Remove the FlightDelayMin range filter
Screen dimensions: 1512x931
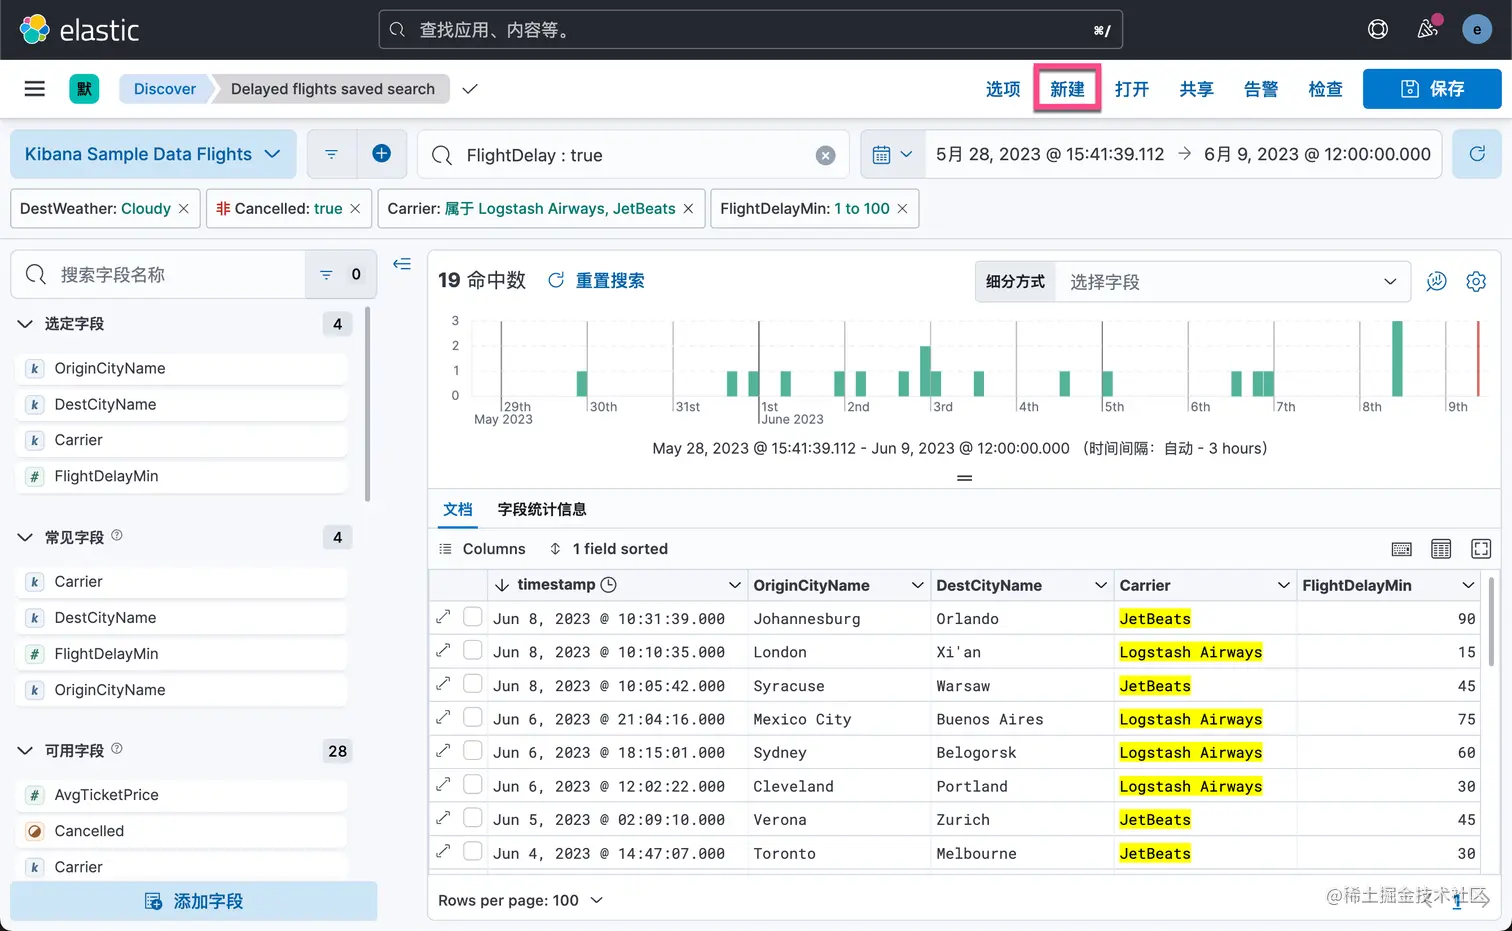click(902, 208)
